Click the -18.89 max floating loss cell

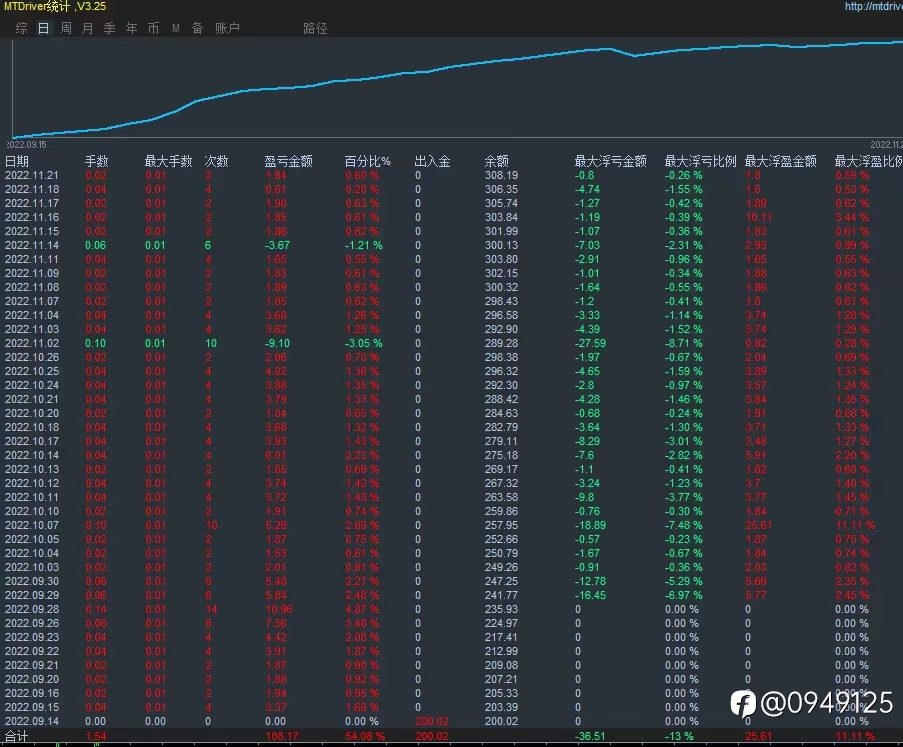click(x=590, y=525)
